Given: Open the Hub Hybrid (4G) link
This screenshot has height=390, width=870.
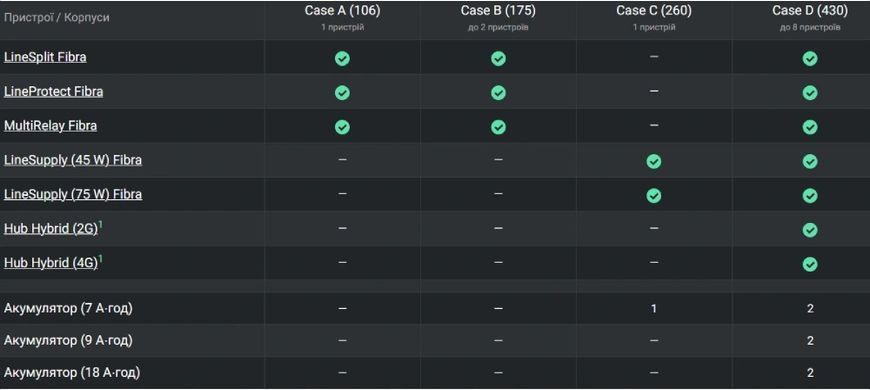Looking at the screenshot, I should [x=50, y=264].
